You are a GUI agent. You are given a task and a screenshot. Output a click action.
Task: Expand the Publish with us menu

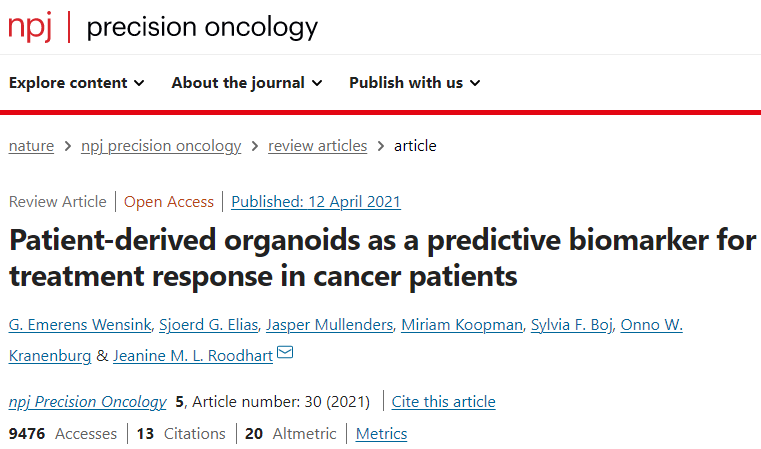click(x=415, y=83)
